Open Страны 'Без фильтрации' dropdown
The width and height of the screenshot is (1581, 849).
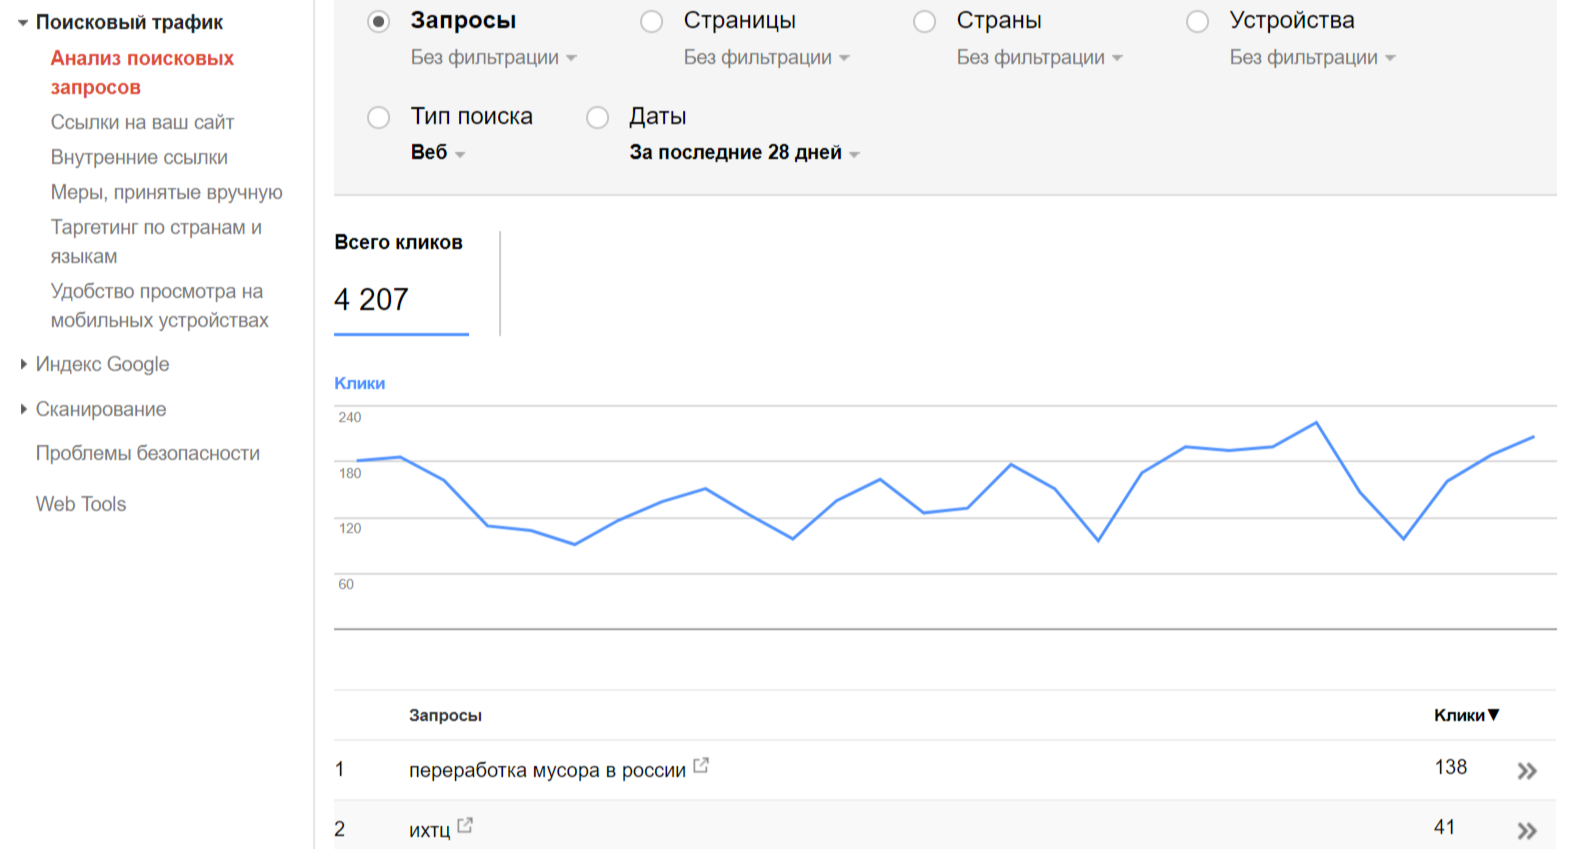[1039, 58]
